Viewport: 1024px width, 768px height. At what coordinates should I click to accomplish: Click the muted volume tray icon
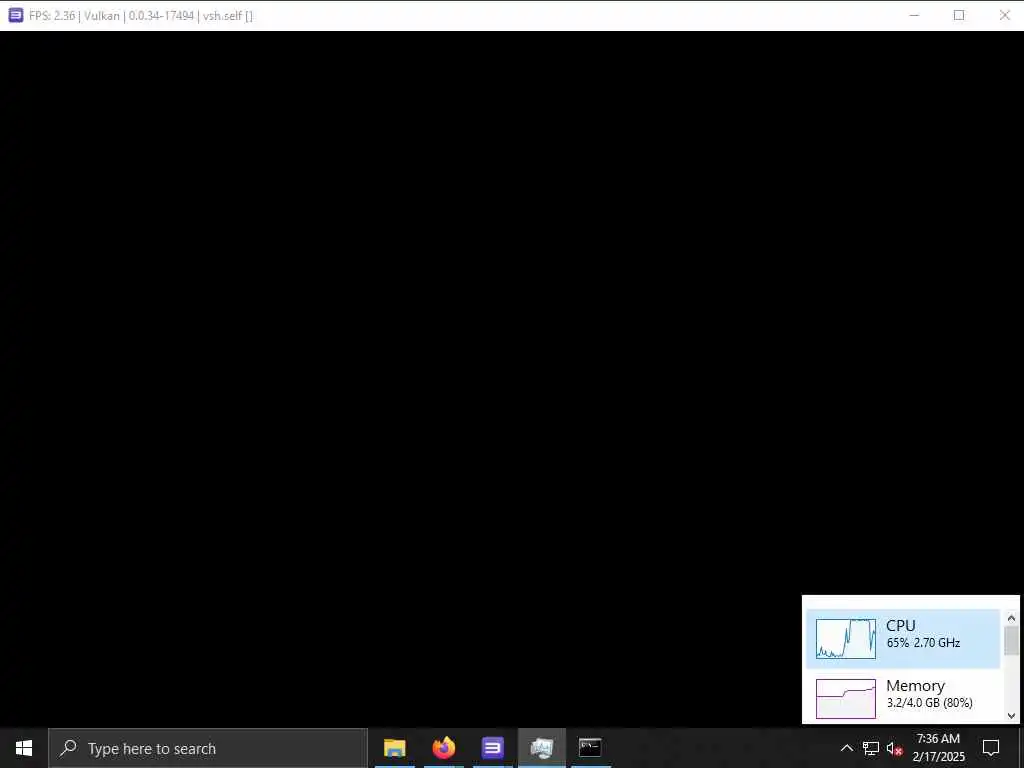coord(894,748)
